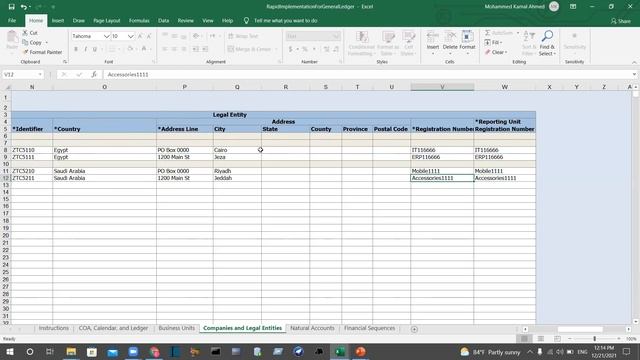Viewport: 640px width, 360px height.
Task: Click the zoom out minus button
Action: [x=570, y=339]
